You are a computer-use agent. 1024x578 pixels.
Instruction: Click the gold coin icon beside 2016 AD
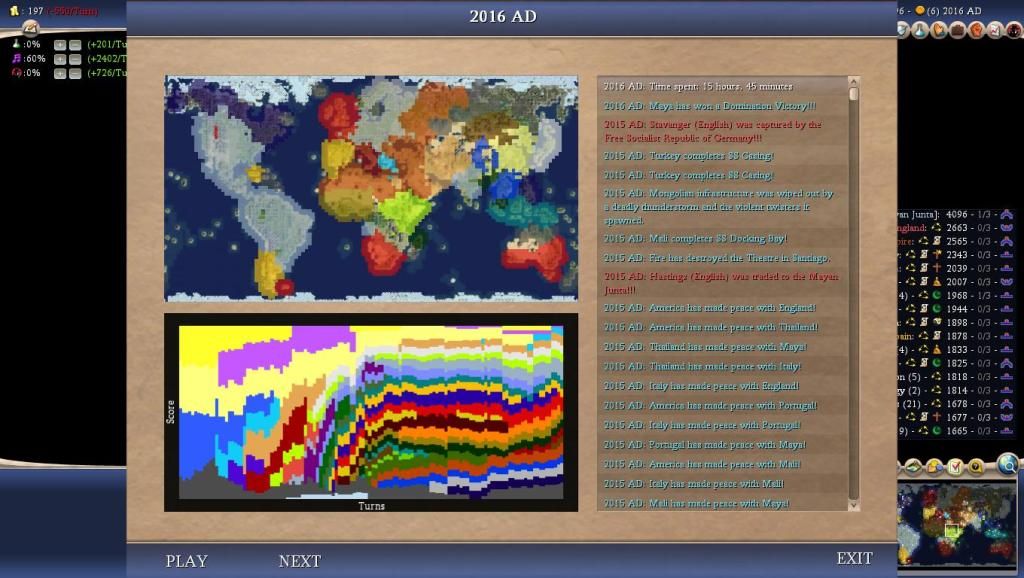(920, 10)
